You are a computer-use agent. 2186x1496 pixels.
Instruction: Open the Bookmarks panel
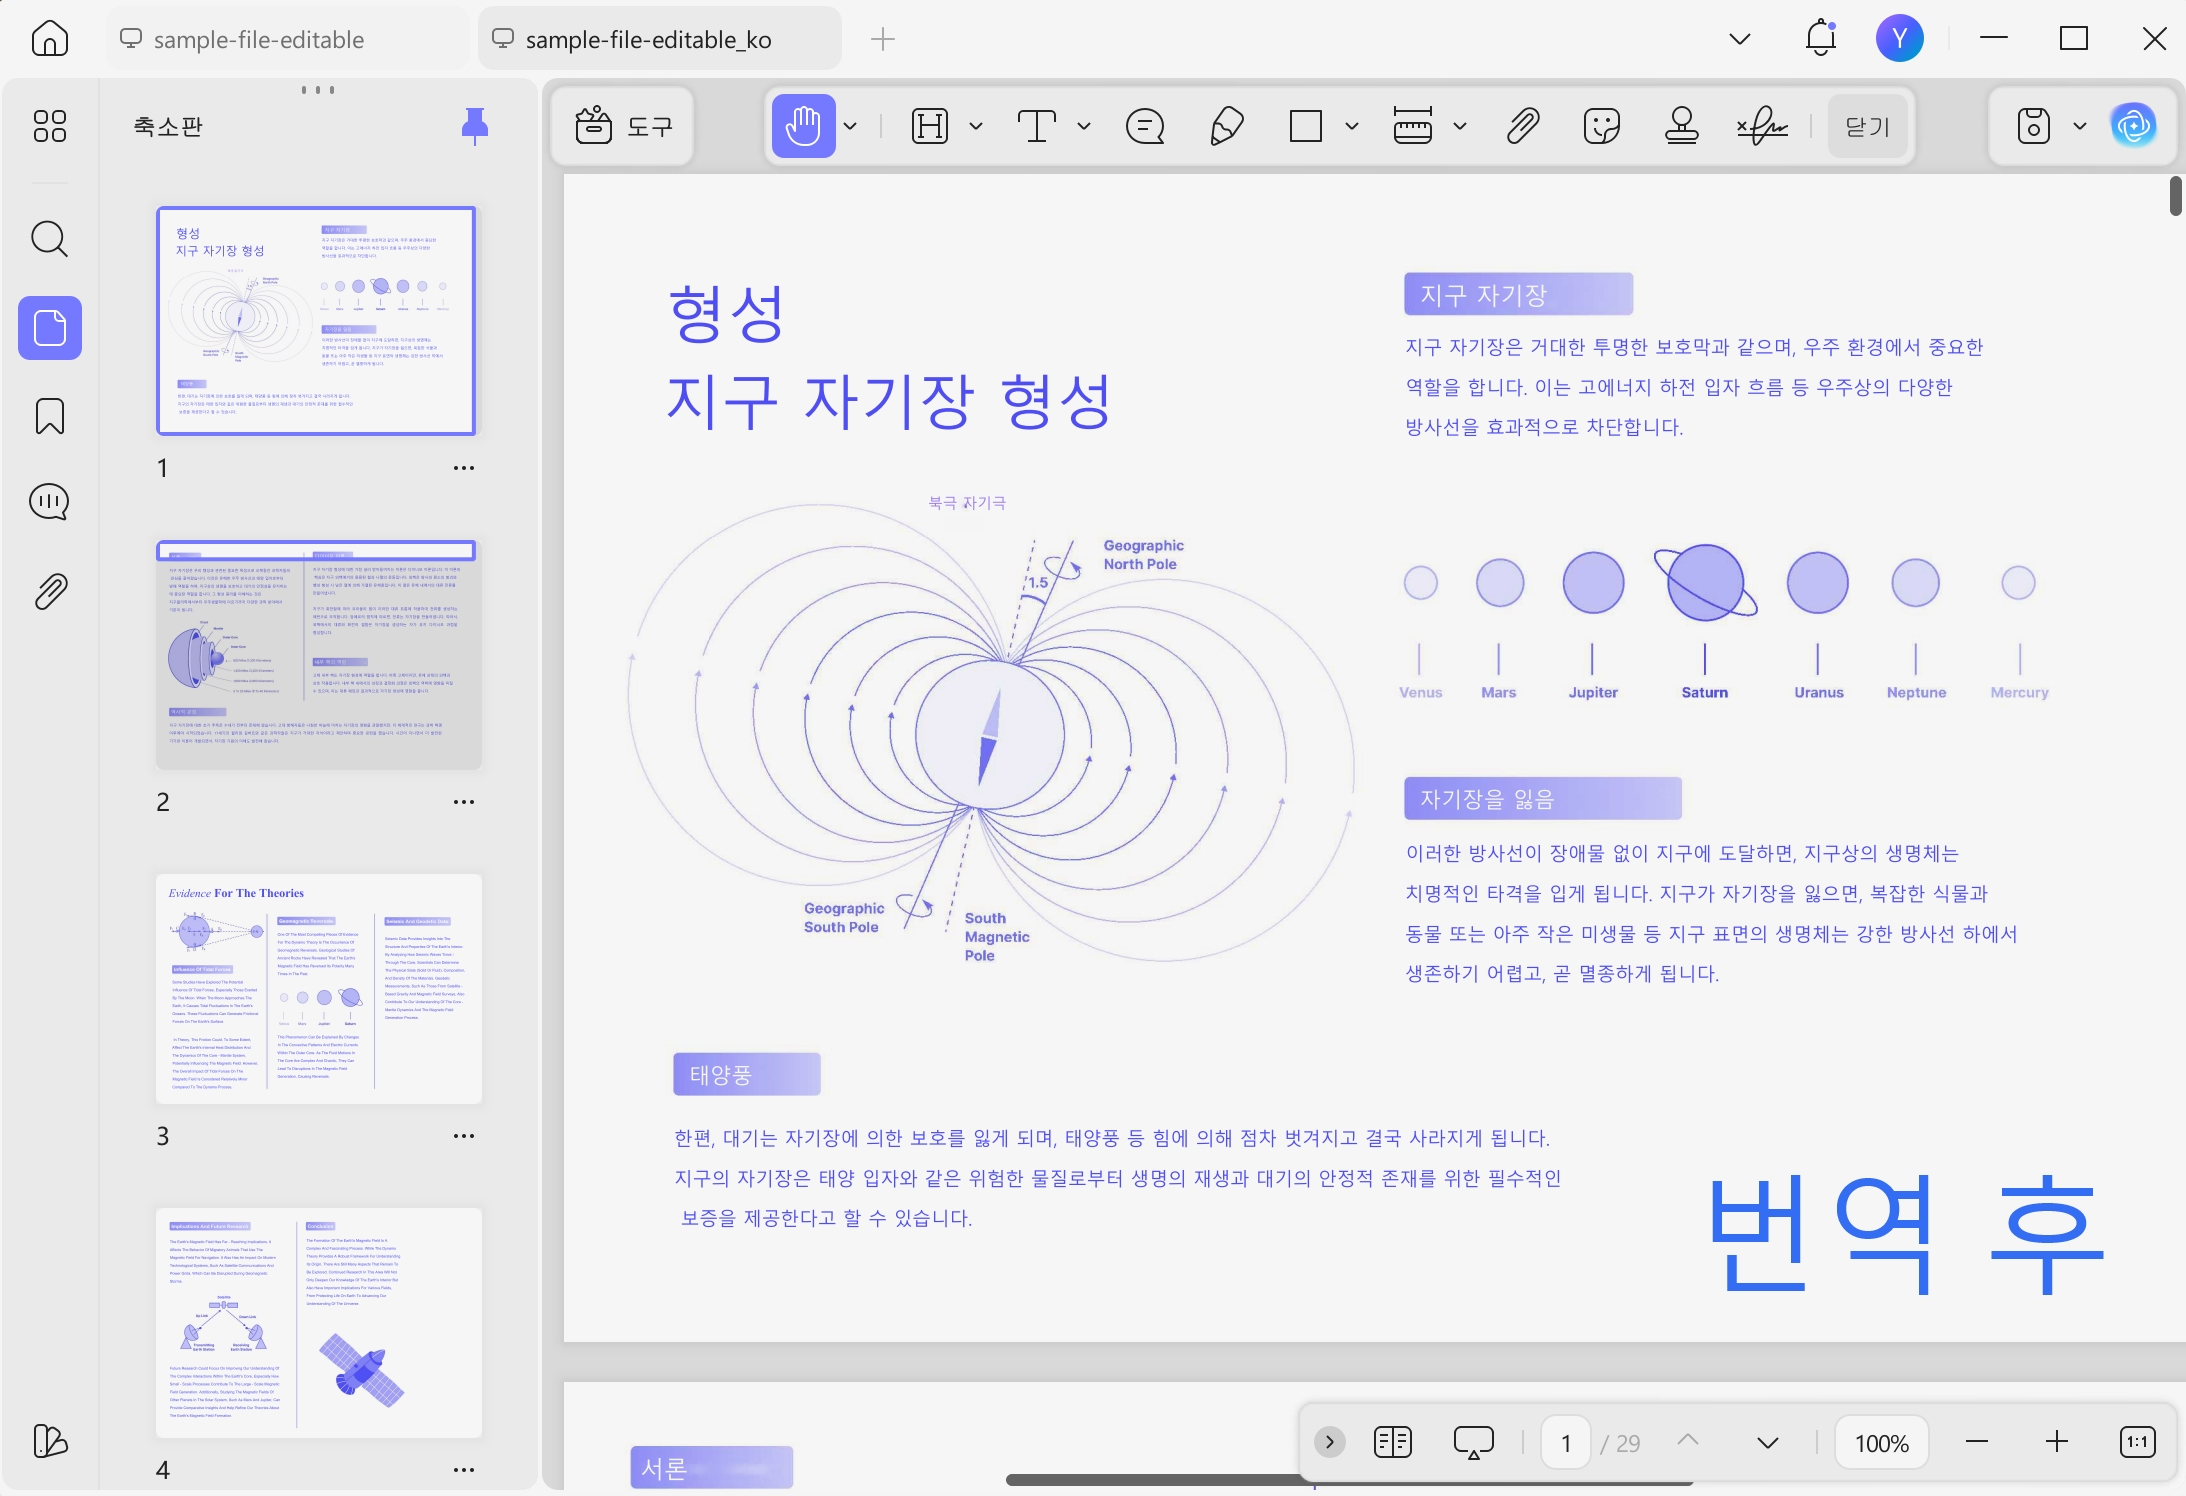click(49, 416)
